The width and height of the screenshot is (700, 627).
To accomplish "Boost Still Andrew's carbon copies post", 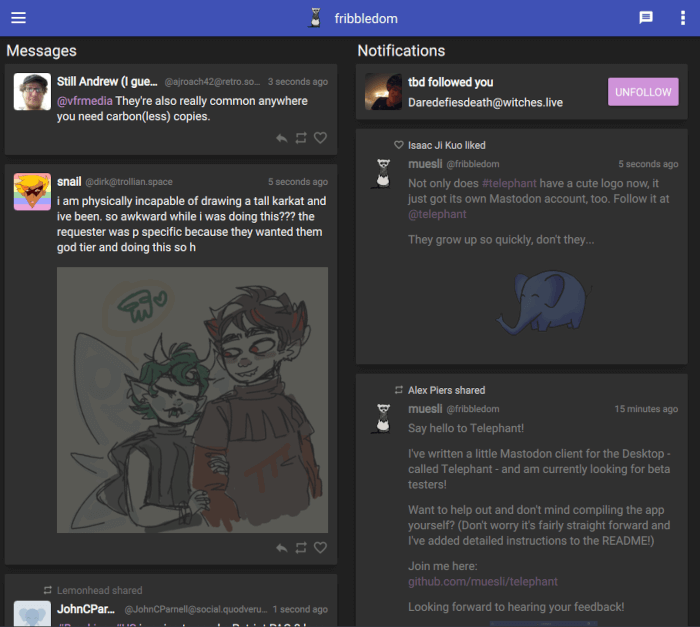I will (301, 138).
